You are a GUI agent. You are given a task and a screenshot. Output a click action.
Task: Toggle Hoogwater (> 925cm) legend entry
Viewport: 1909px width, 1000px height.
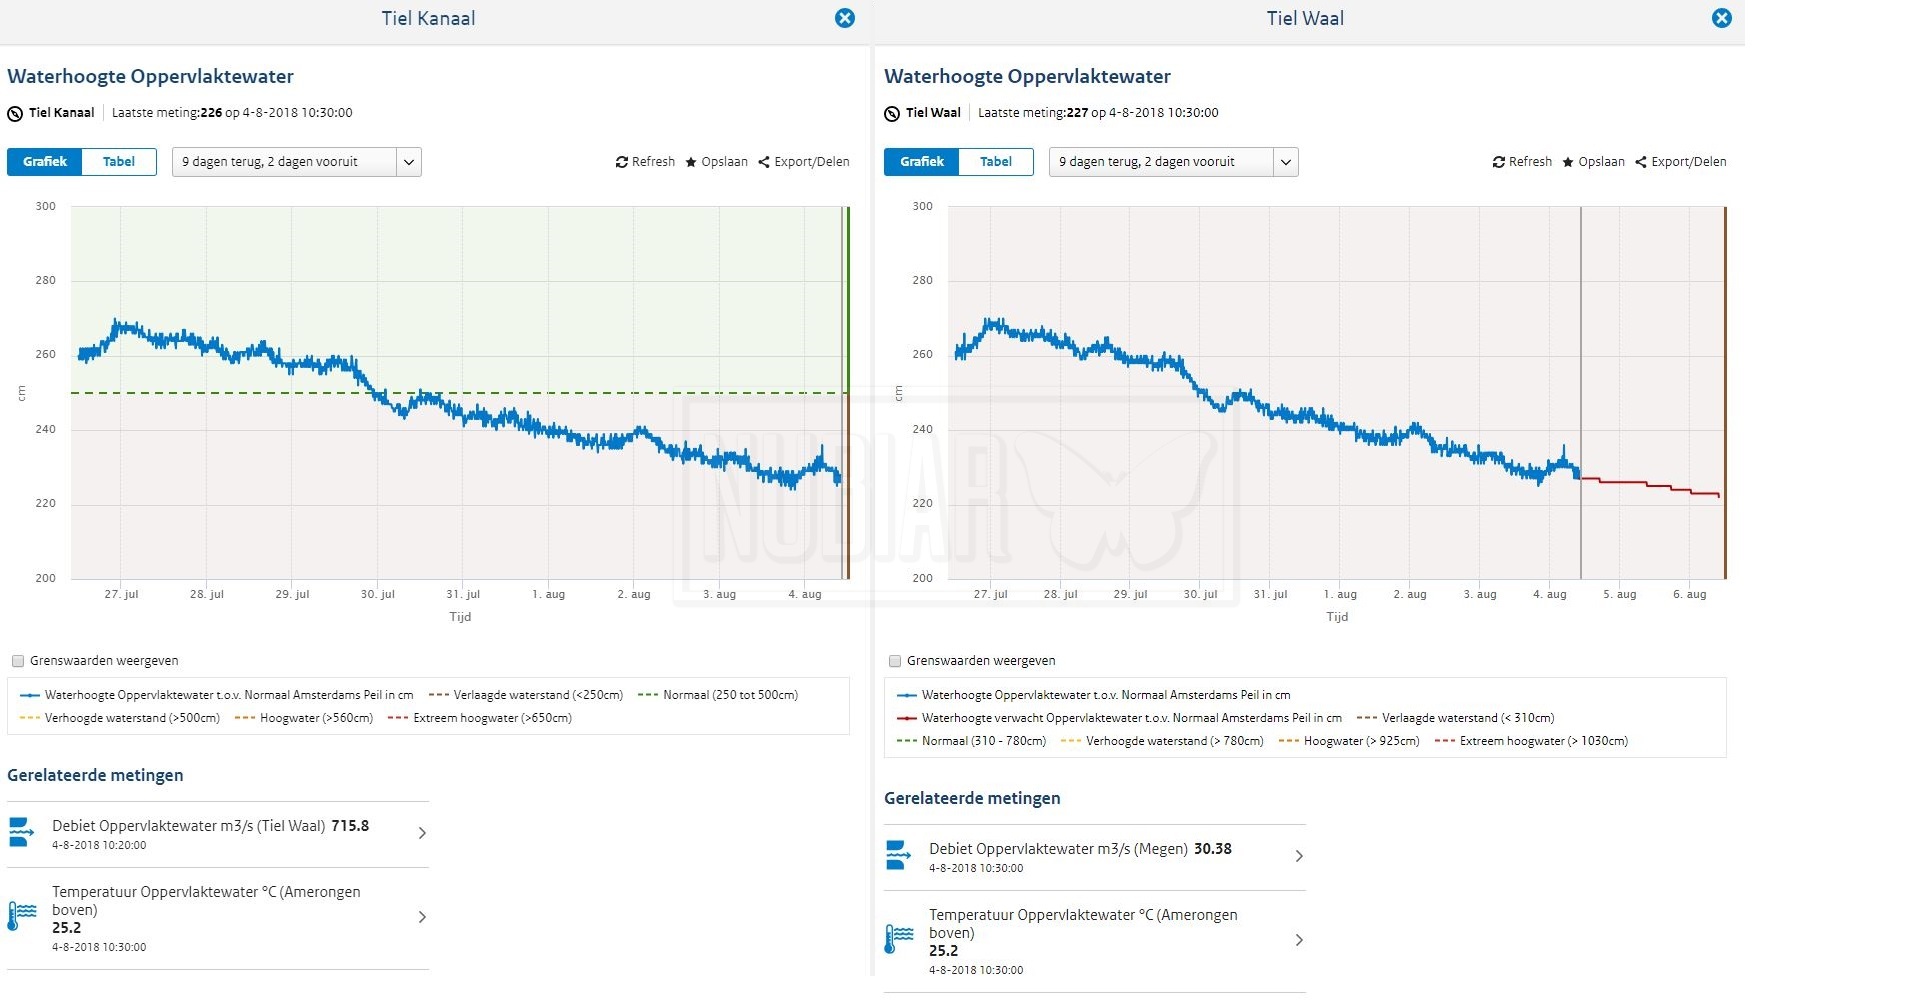point(1349,741)
